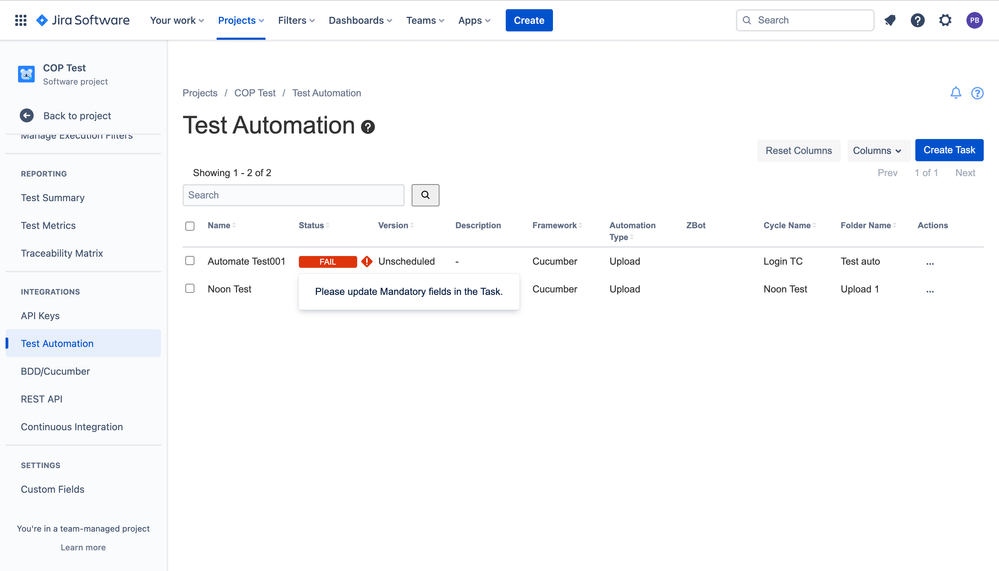Click the bell icon above Create Task

pos(956,93)
